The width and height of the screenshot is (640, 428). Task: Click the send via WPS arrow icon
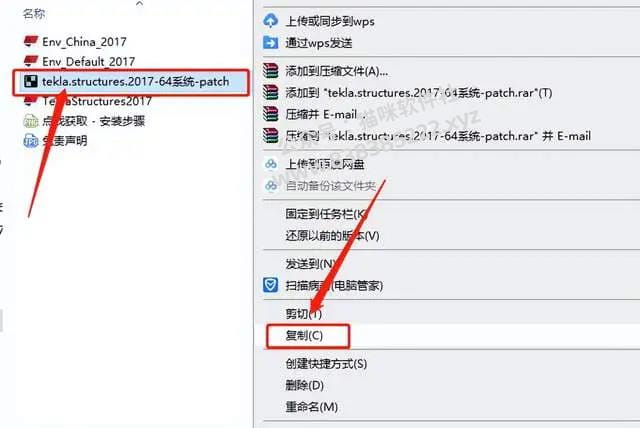click(x=271, y=42)
